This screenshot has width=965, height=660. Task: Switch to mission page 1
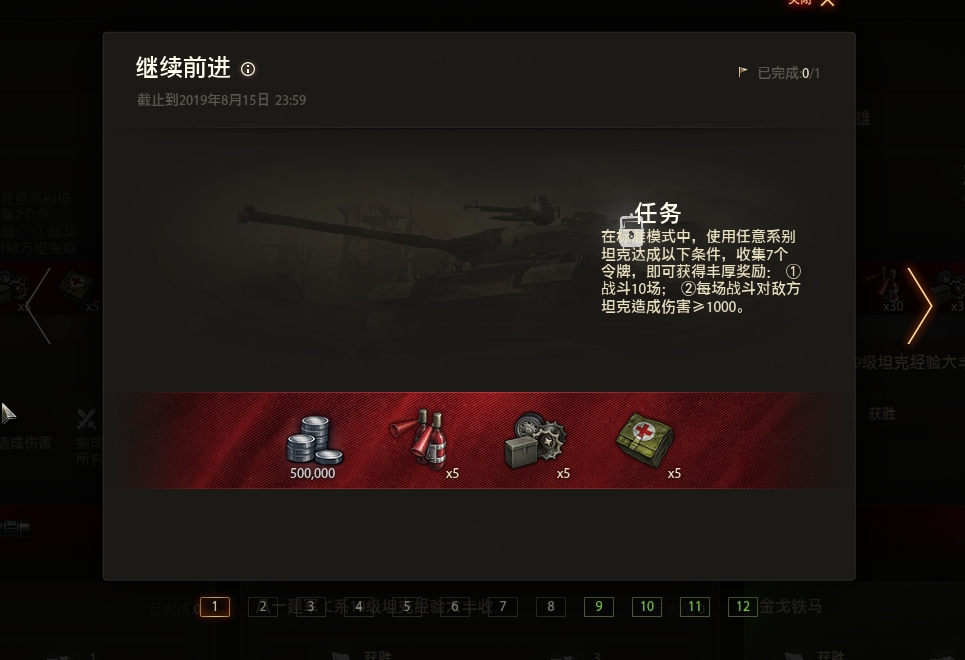click(215, 606)
